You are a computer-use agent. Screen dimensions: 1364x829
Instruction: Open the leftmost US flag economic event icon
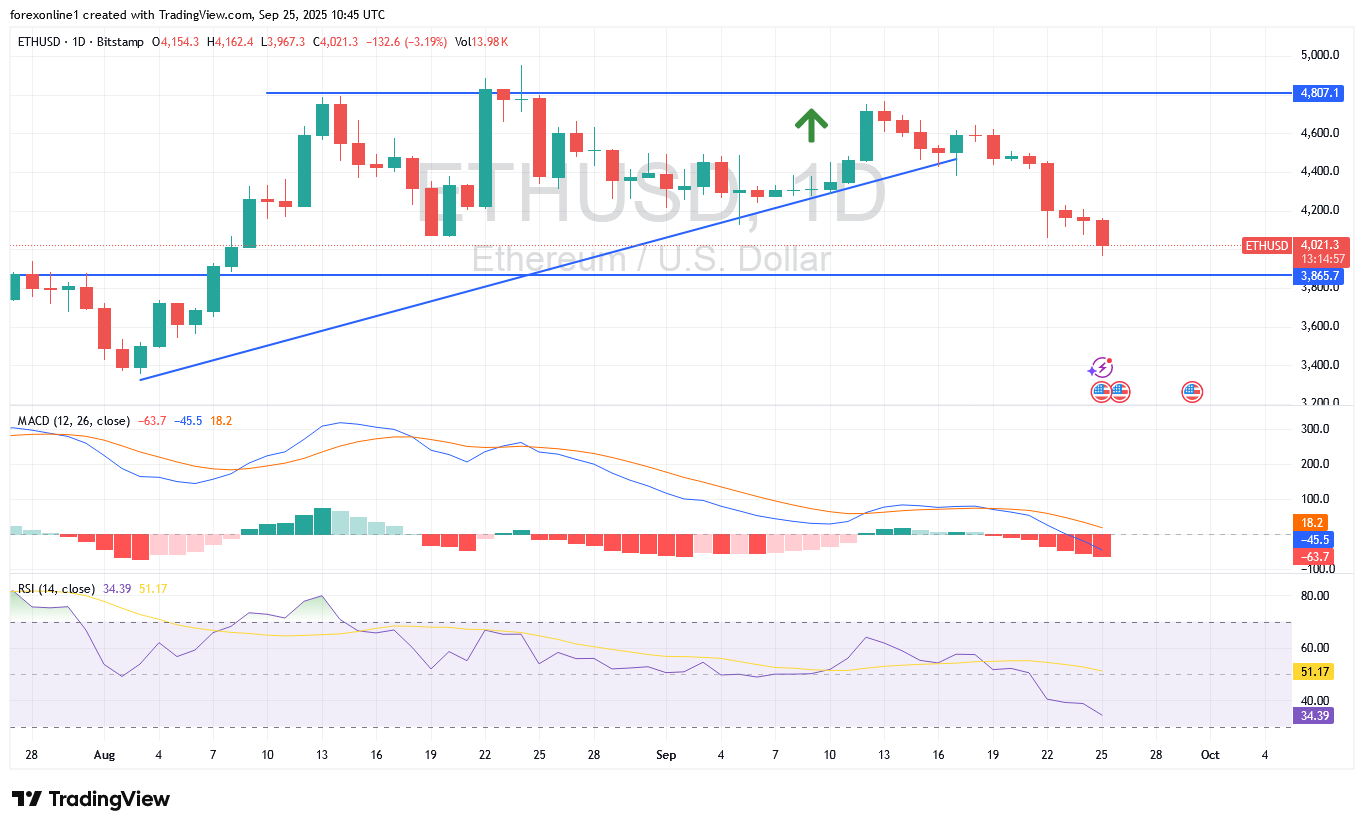pos(1102,392)
